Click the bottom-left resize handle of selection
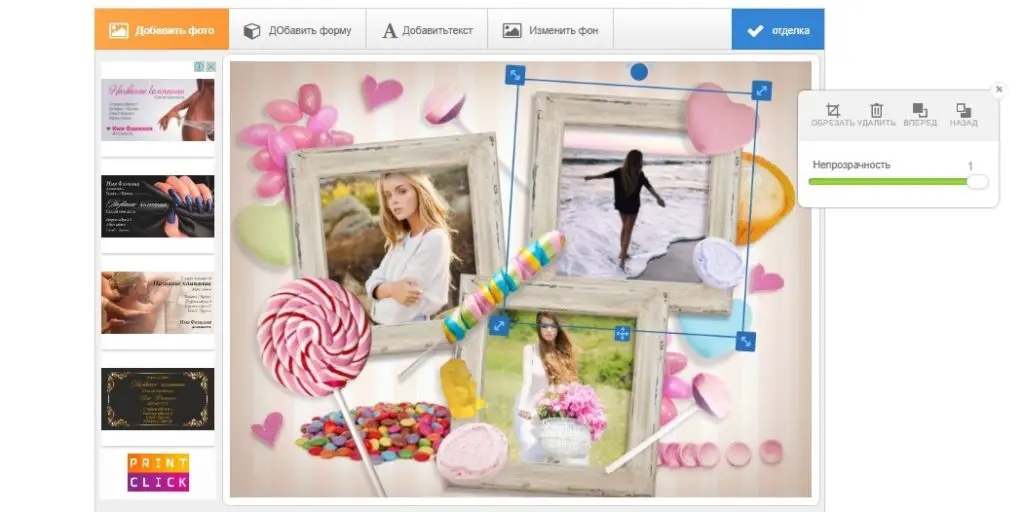Screen dimensions: 1024x512 click(498, 326)
